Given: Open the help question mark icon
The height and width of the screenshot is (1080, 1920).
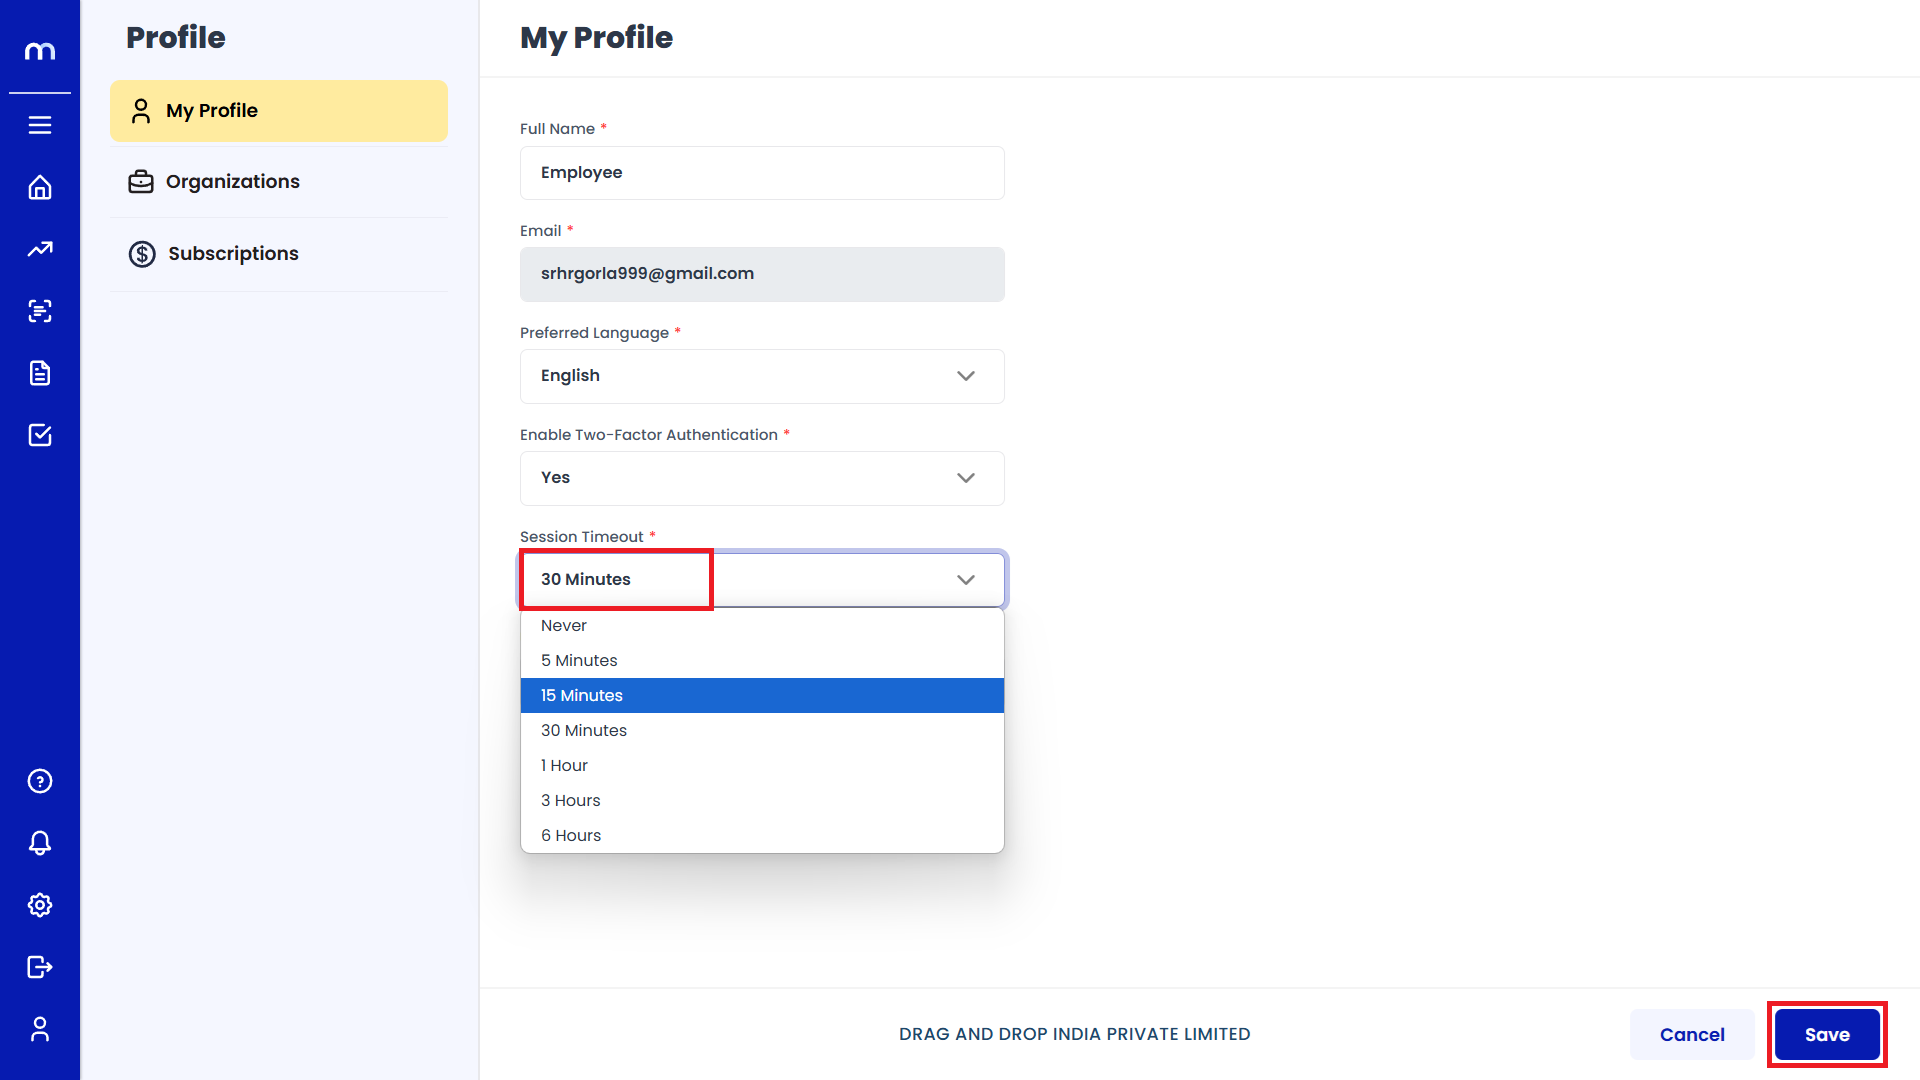Looking at the screenshot, I should click(x=40, y=781).
